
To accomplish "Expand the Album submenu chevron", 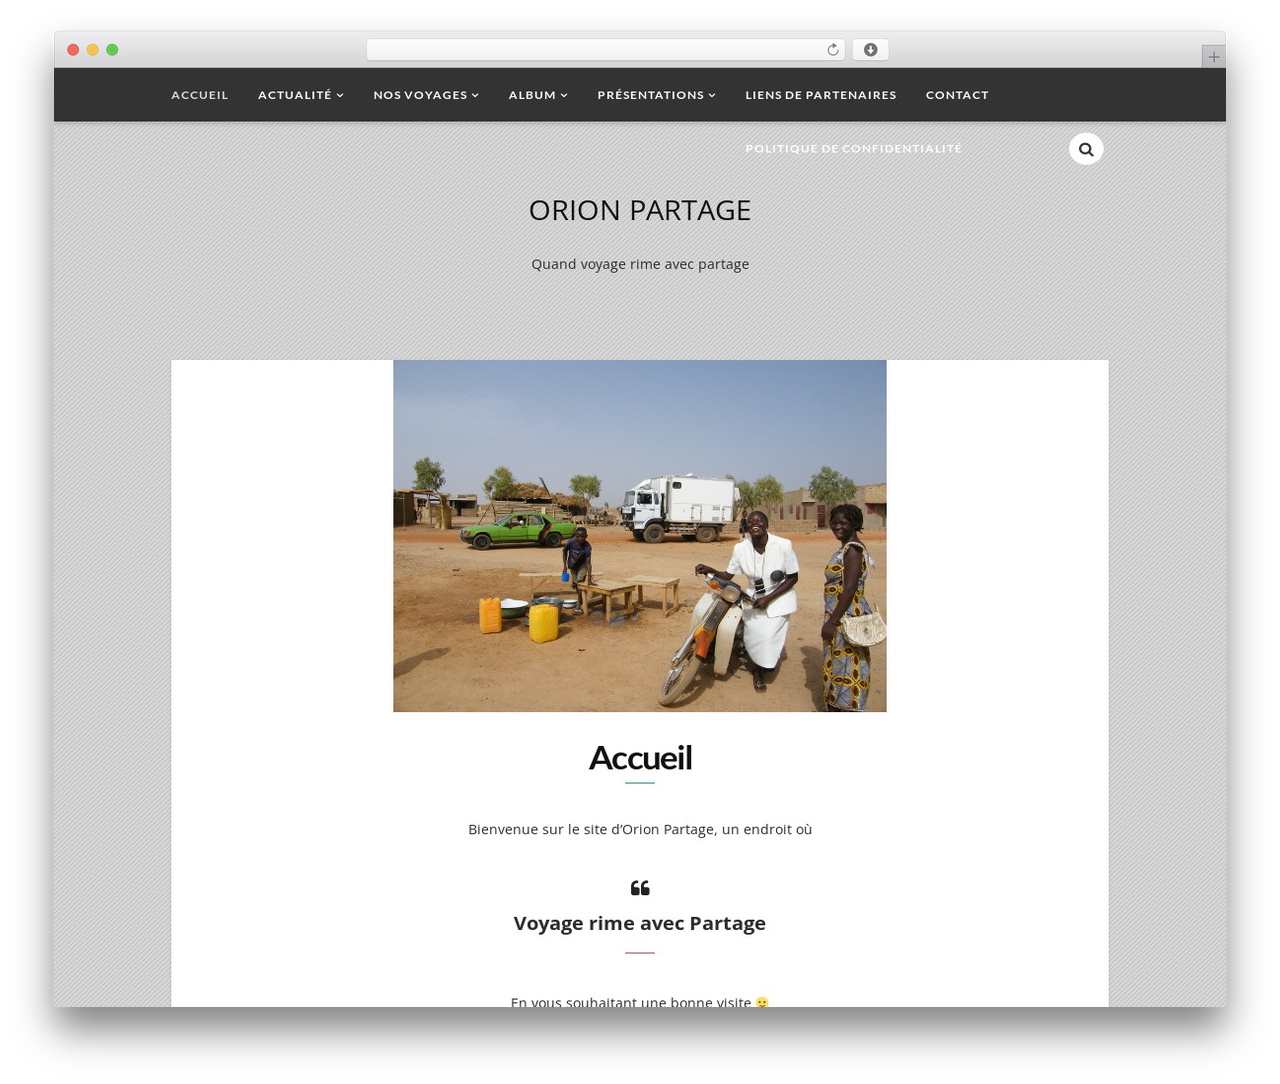I will (x=564, y=95).
